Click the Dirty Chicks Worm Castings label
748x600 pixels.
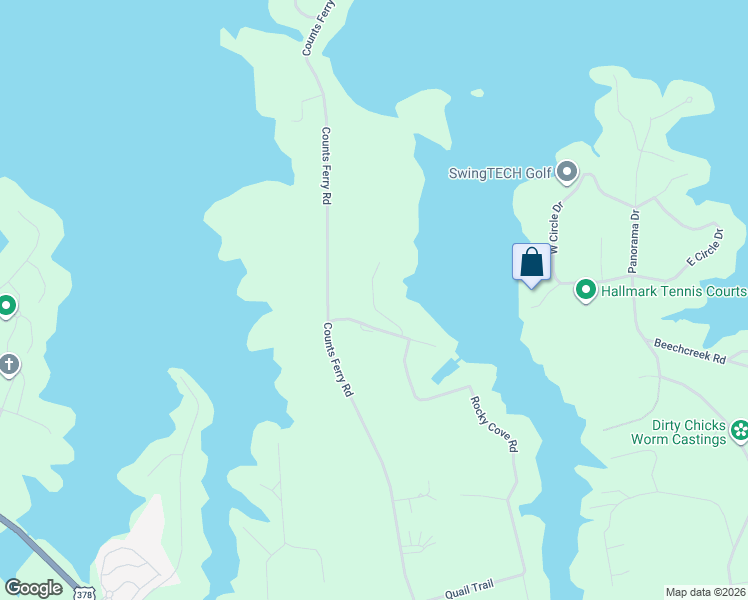click(x=678, y=432)
